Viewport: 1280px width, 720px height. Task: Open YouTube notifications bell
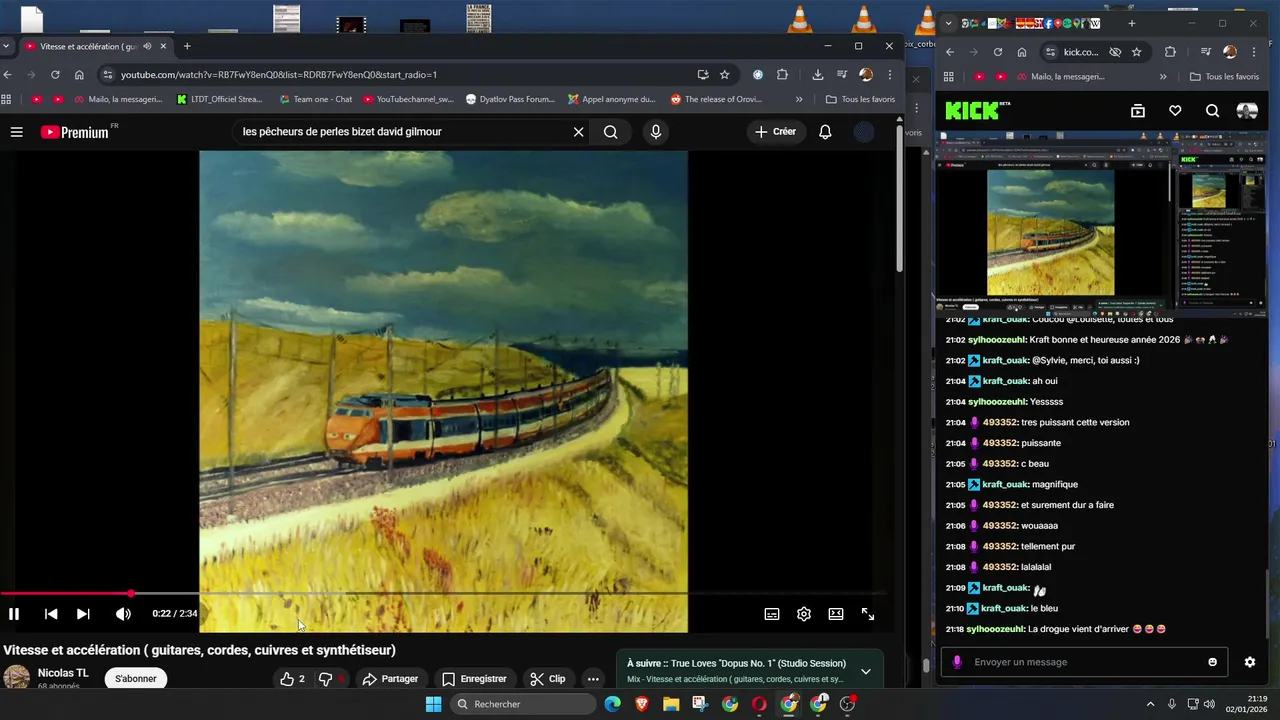825,132
